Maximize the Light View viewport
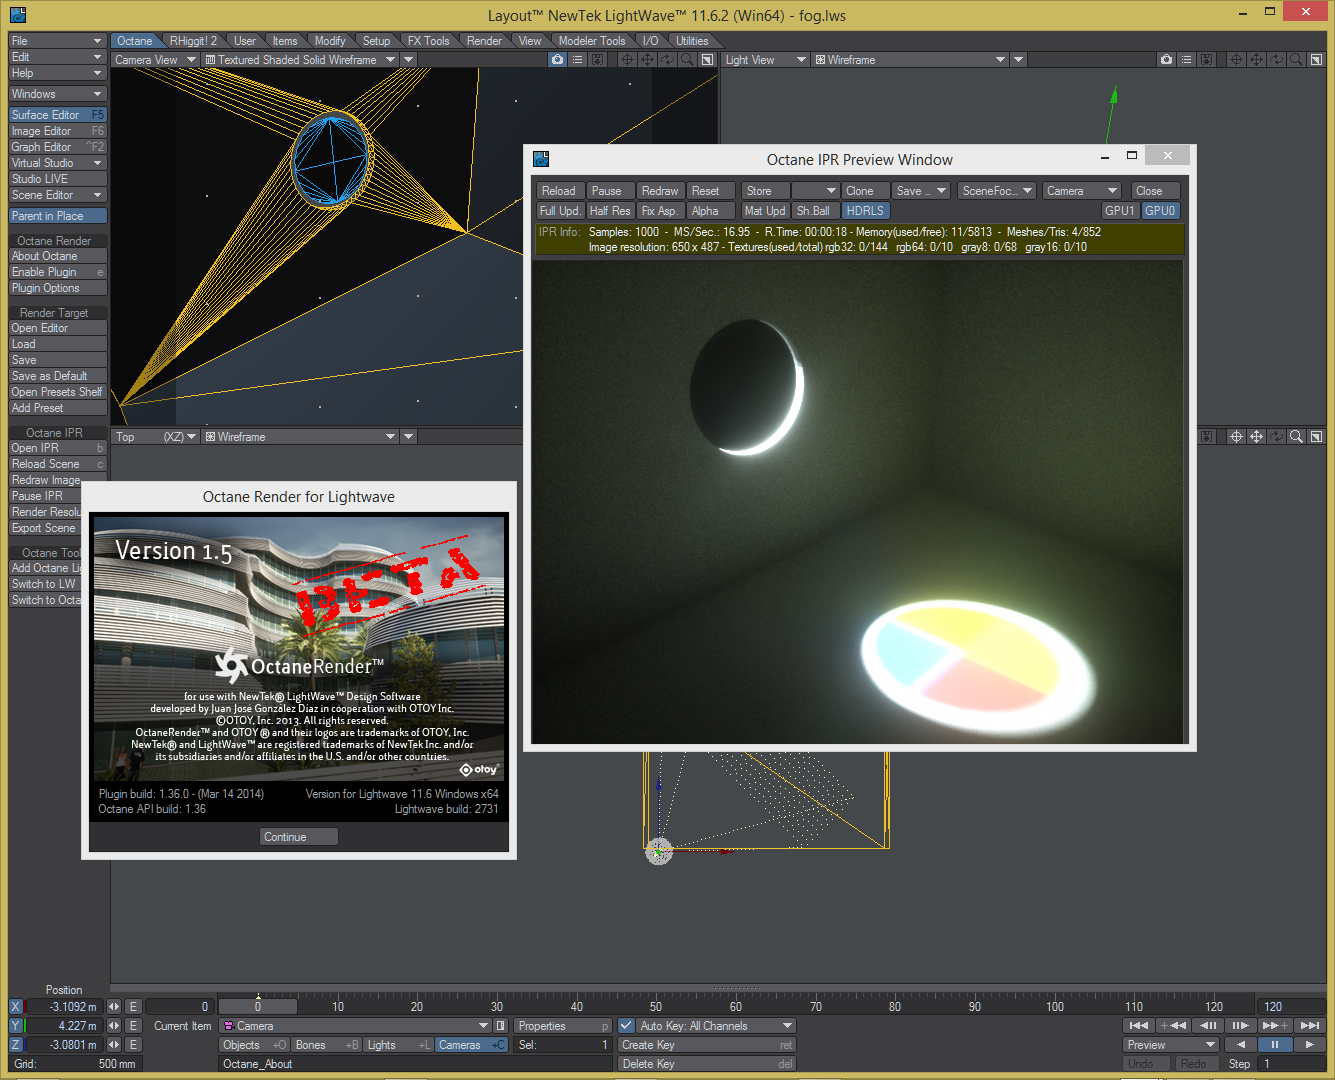 (x=1316, y=60)
